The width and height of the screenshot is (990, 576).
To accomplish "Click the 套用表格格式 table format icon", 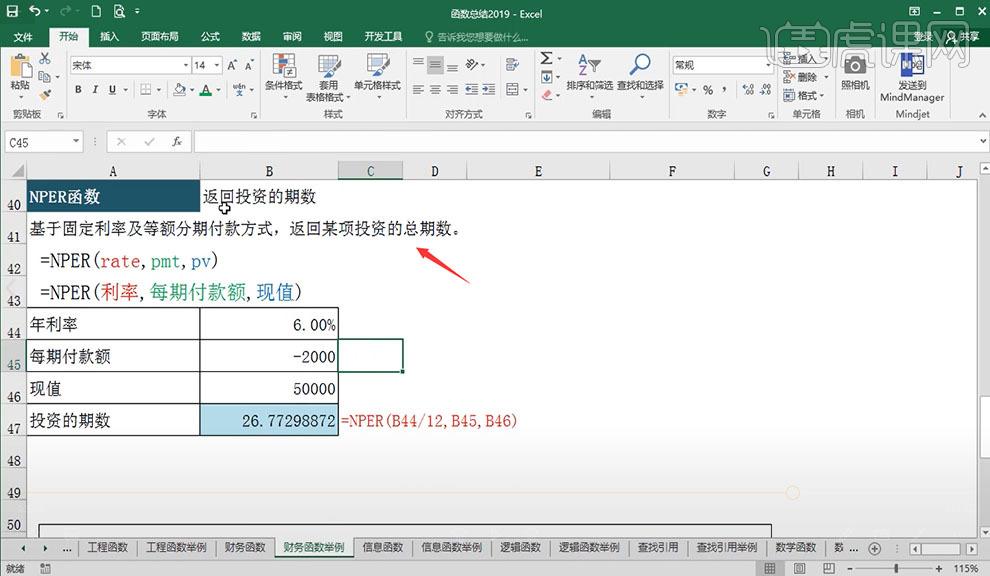I will 328,66.
